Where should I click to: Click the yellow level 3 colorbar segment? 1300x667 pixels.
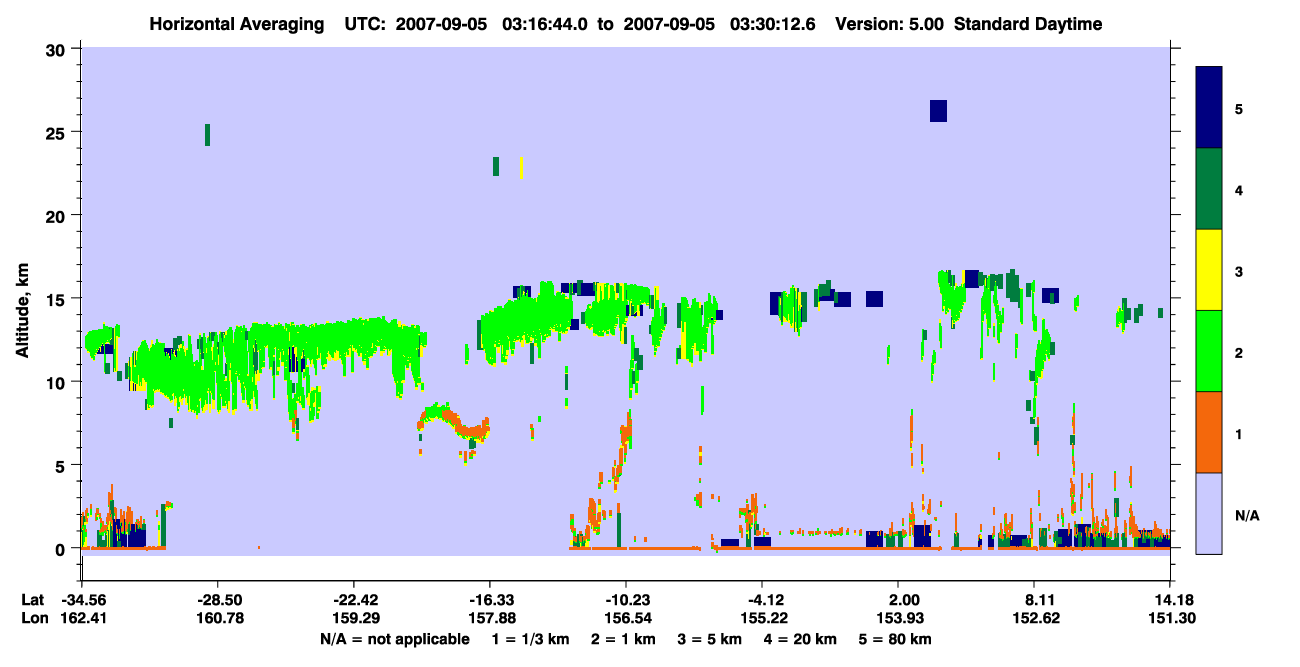(x=1209, y=270)
